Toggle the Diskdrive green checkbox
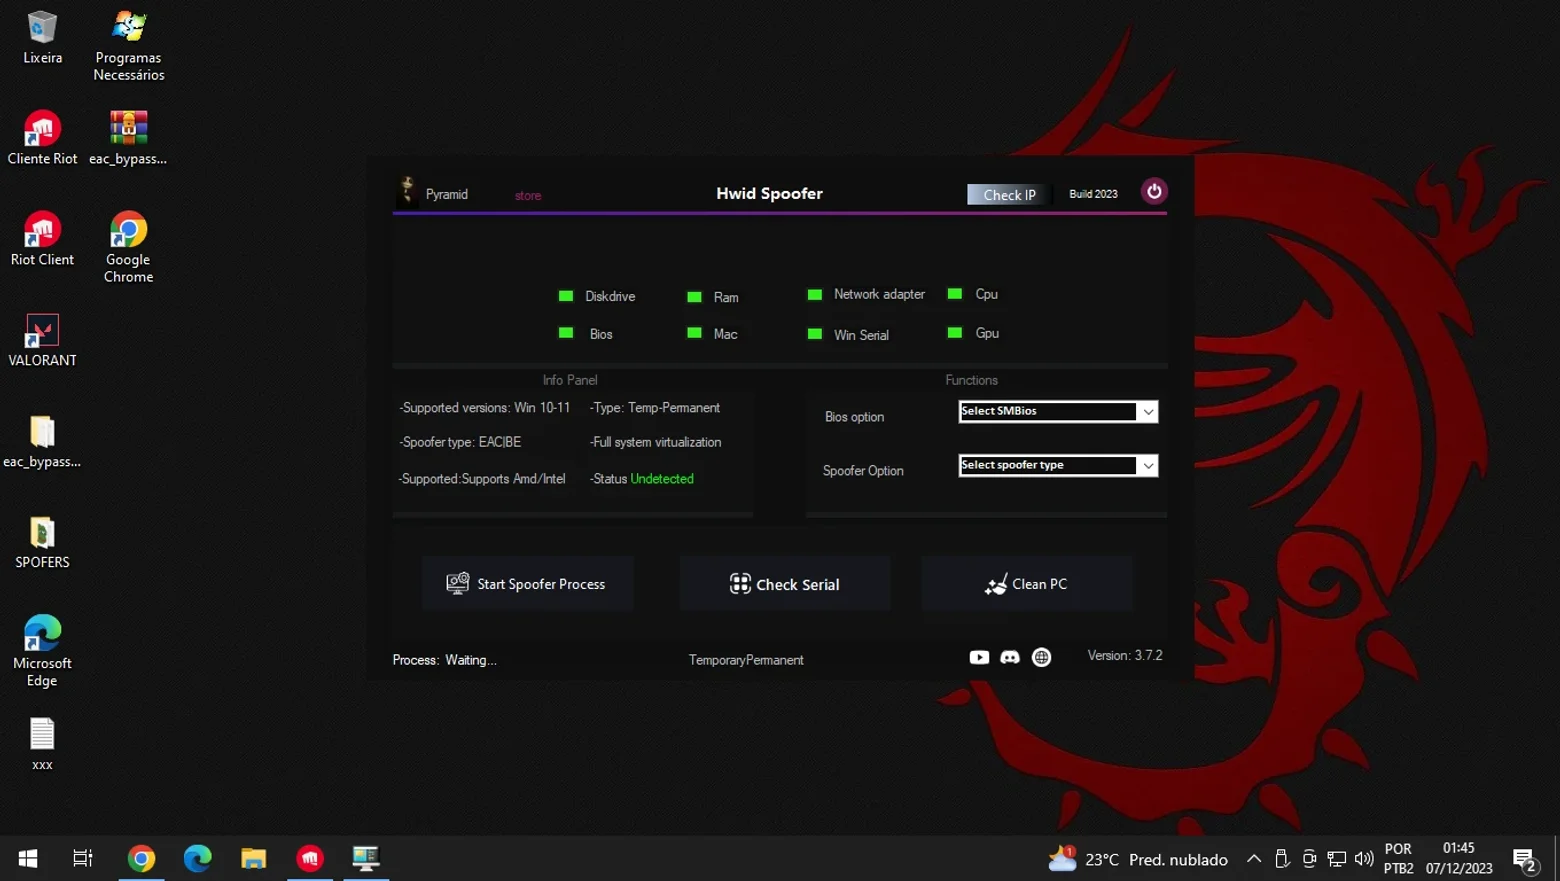Image resolution: width=1560 pixels, height=881 pixels. tap(566, 296)
